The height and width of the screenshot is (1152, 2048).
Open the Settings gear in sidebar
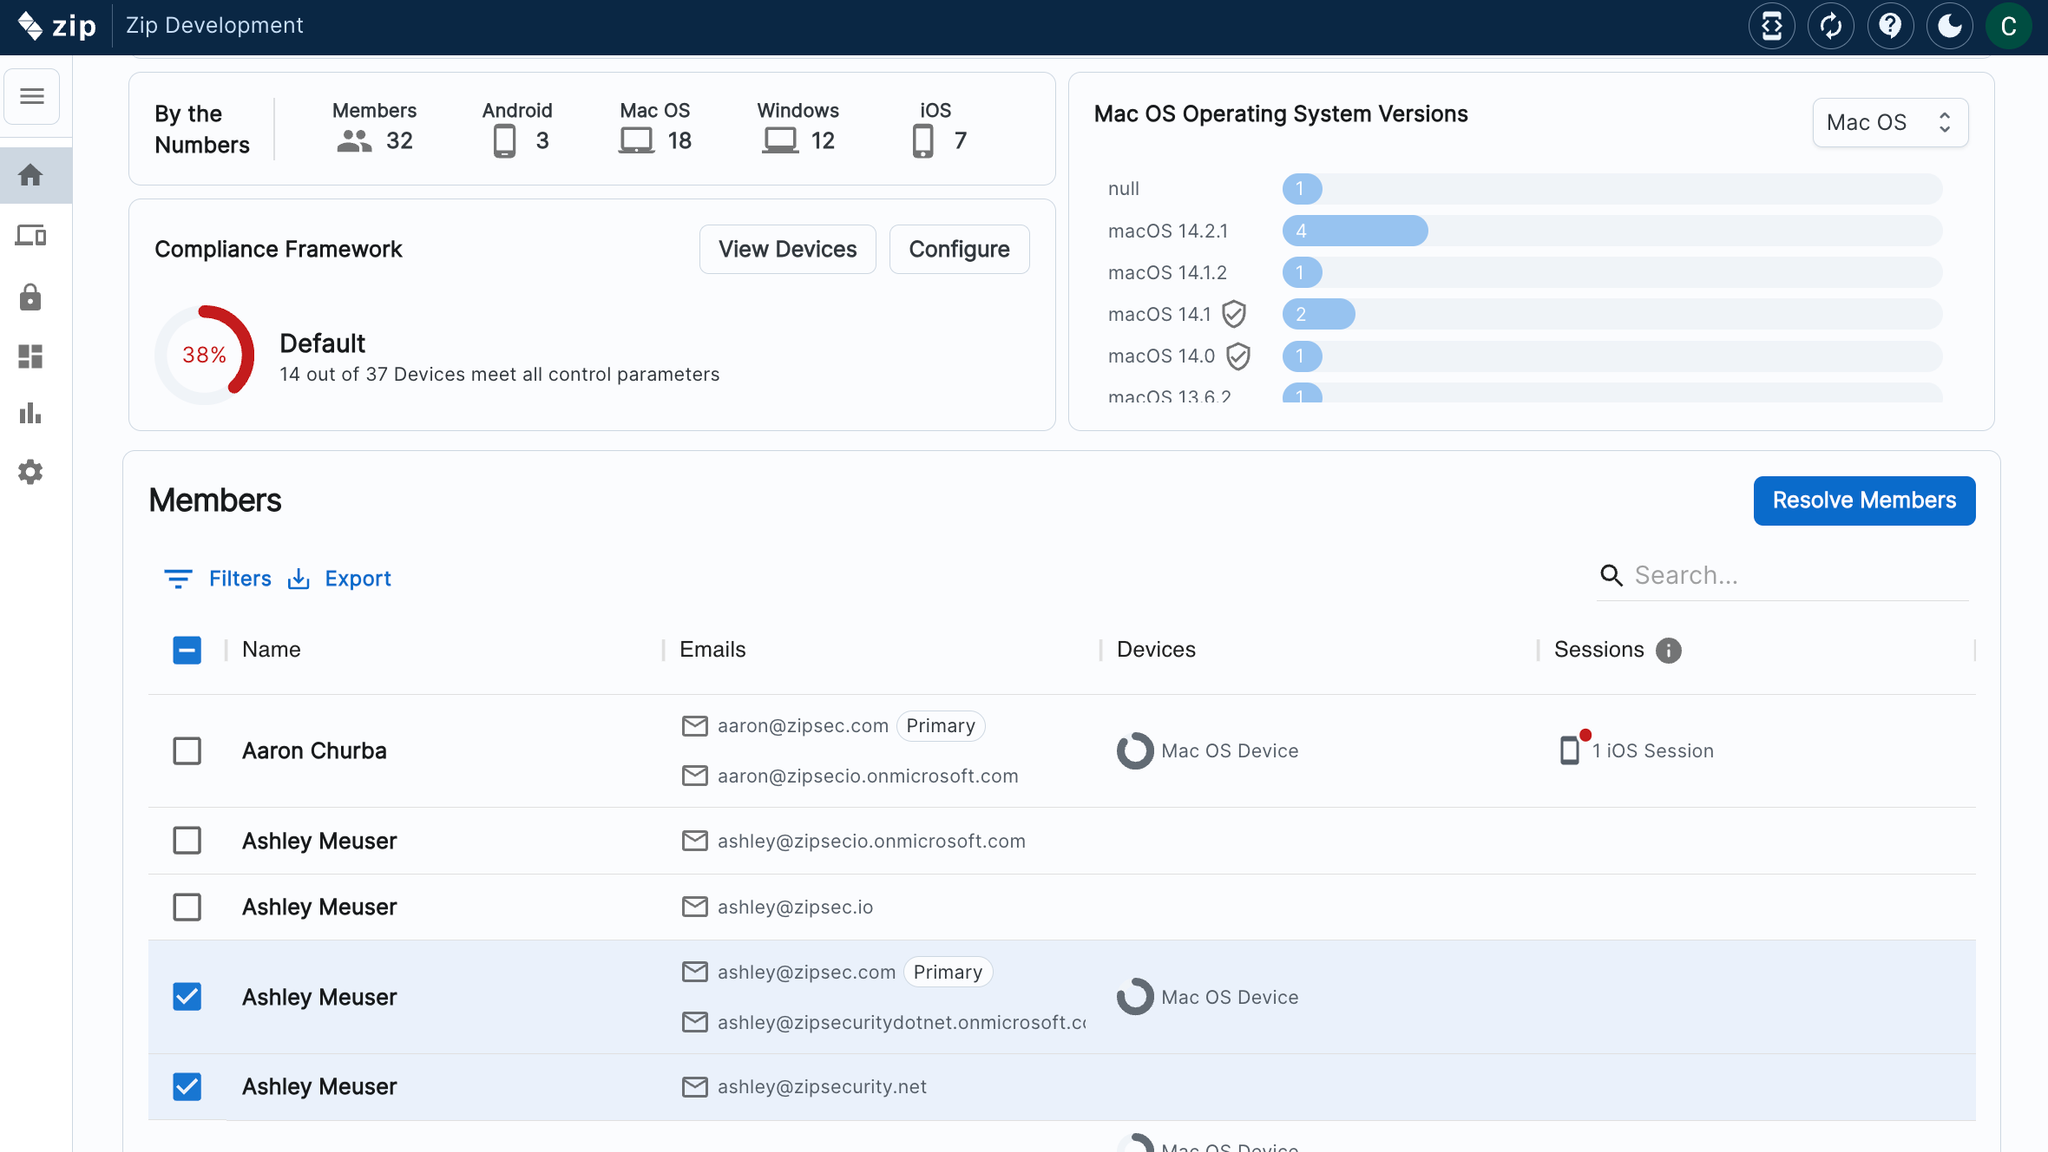pyautogui.click(x=31, y=472)
